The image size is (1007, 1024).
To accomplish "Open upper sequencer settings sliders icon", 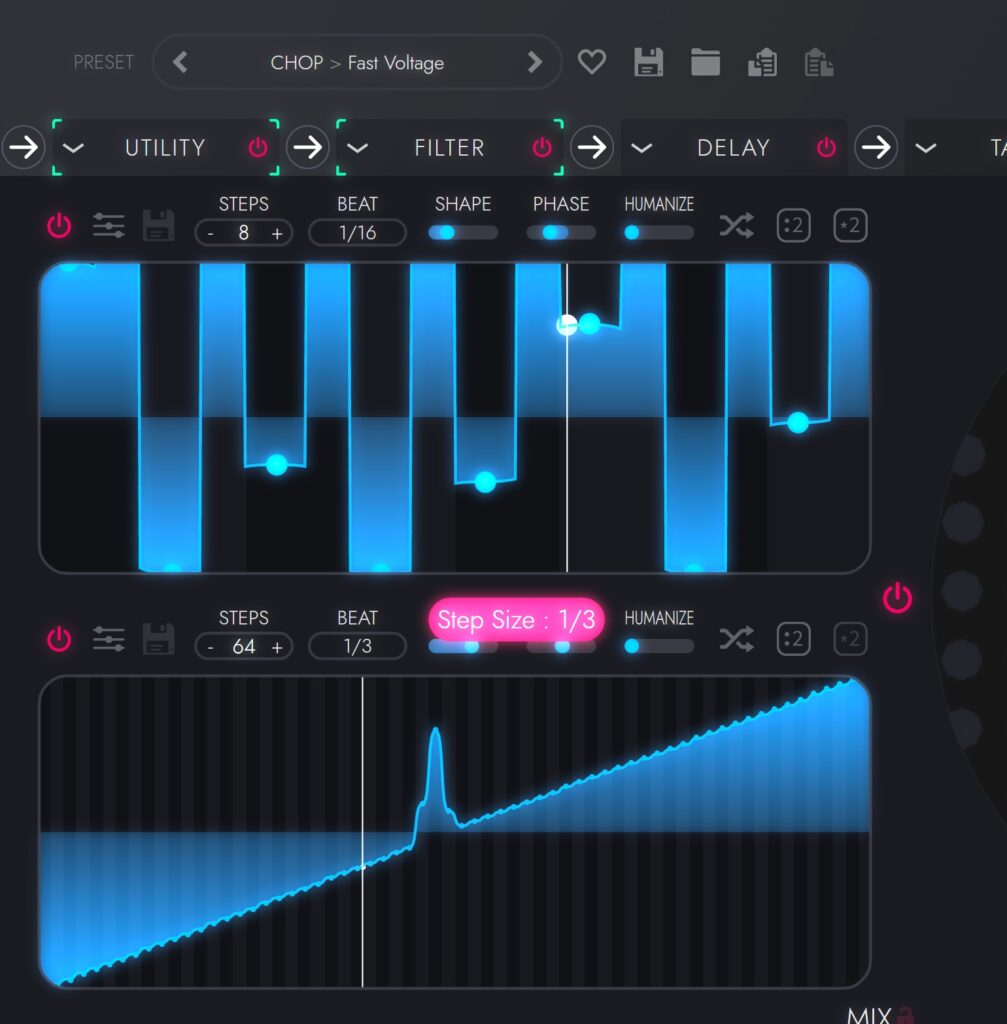I will coord(108,226).
